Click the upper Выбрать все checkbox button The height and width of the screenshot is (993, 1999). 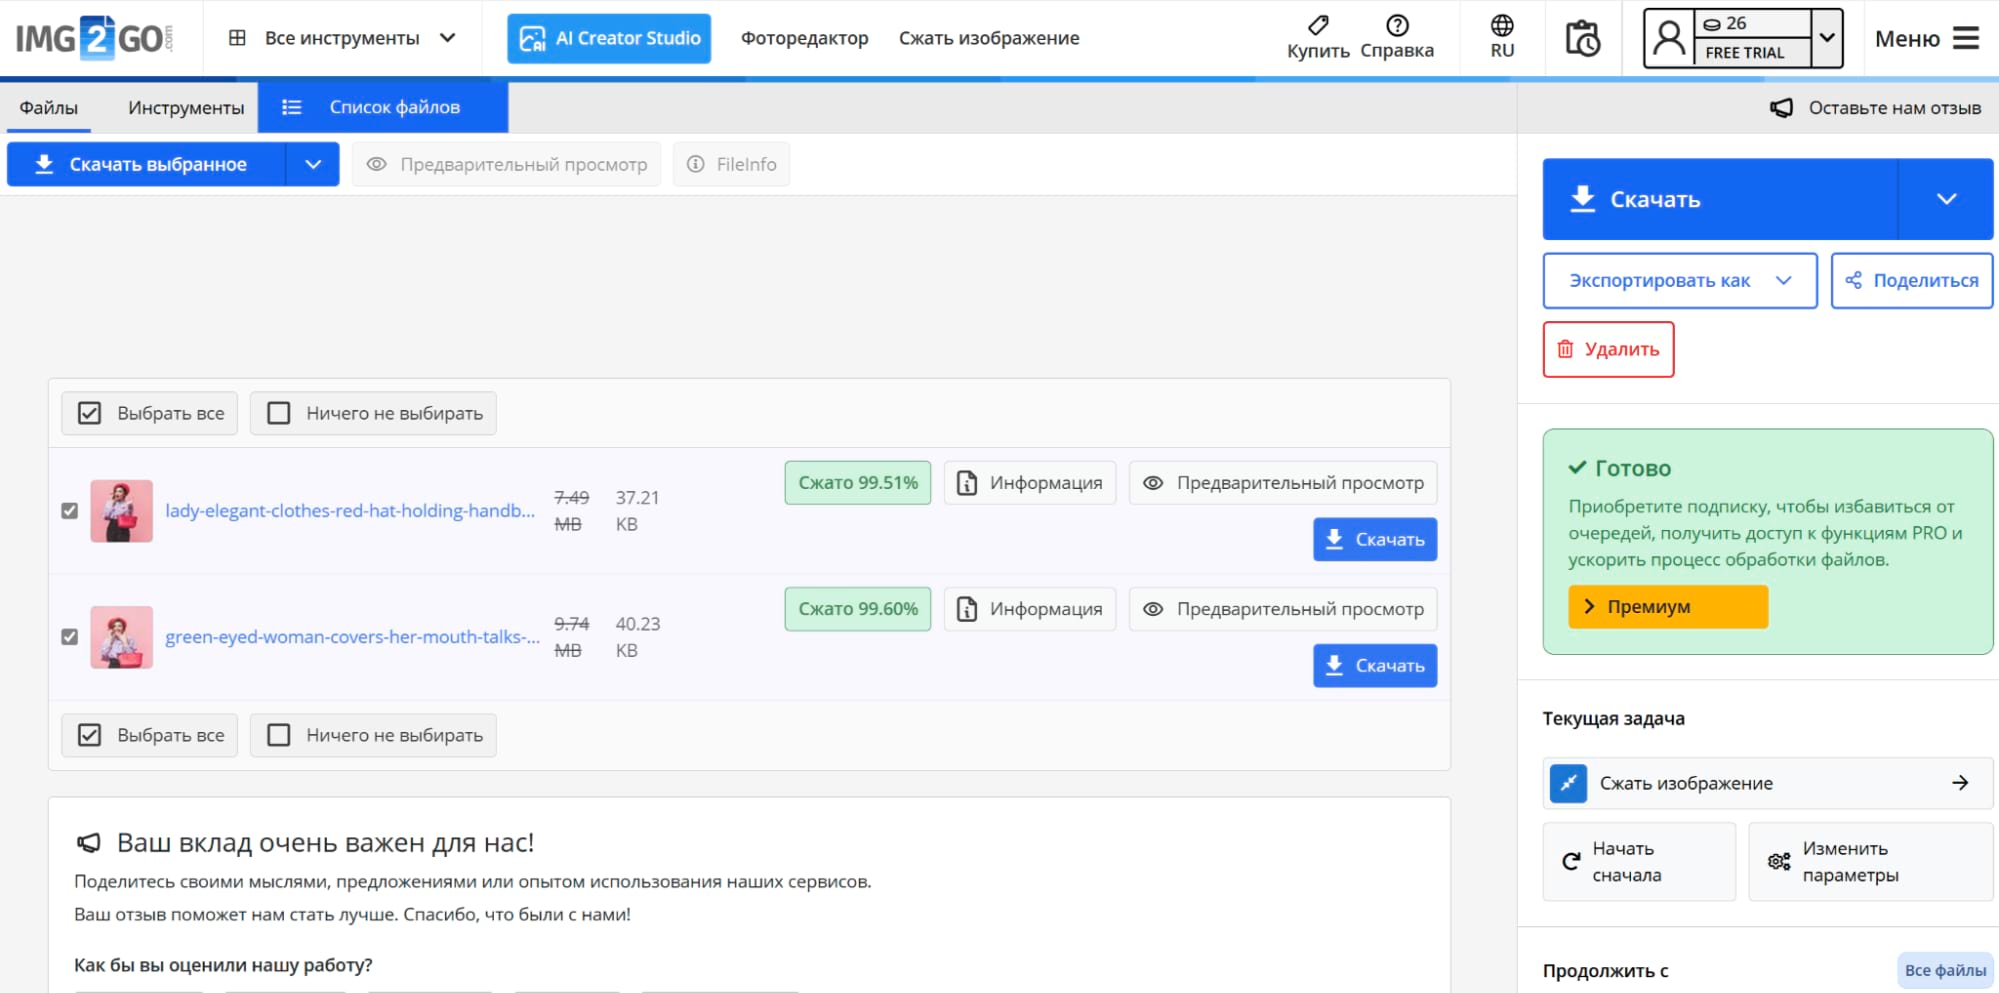[150, 413]
